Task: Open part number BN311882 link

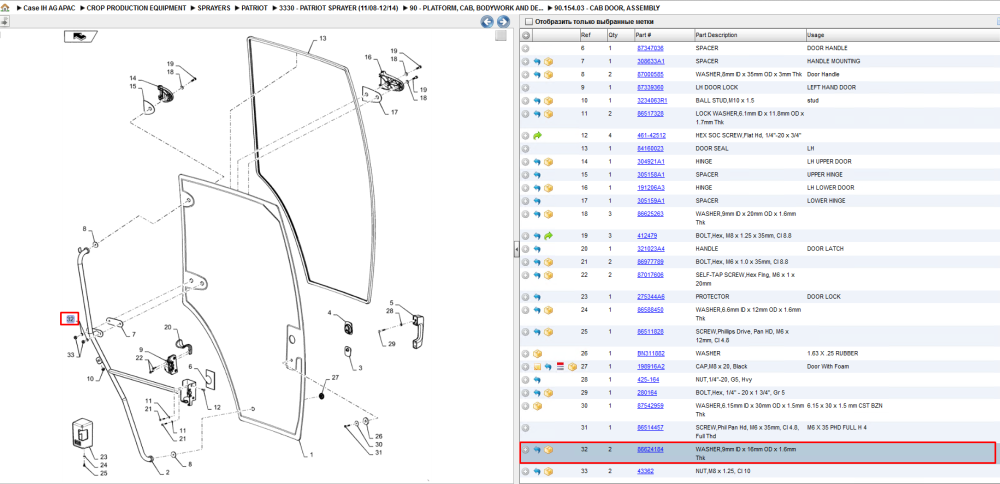Action: click(651, 353)
